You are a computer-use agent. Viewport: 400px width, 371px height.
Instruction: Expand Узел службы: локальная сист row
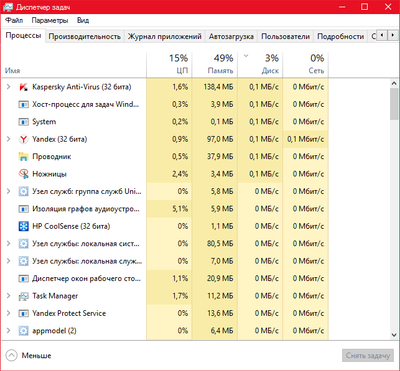point(9,244)
